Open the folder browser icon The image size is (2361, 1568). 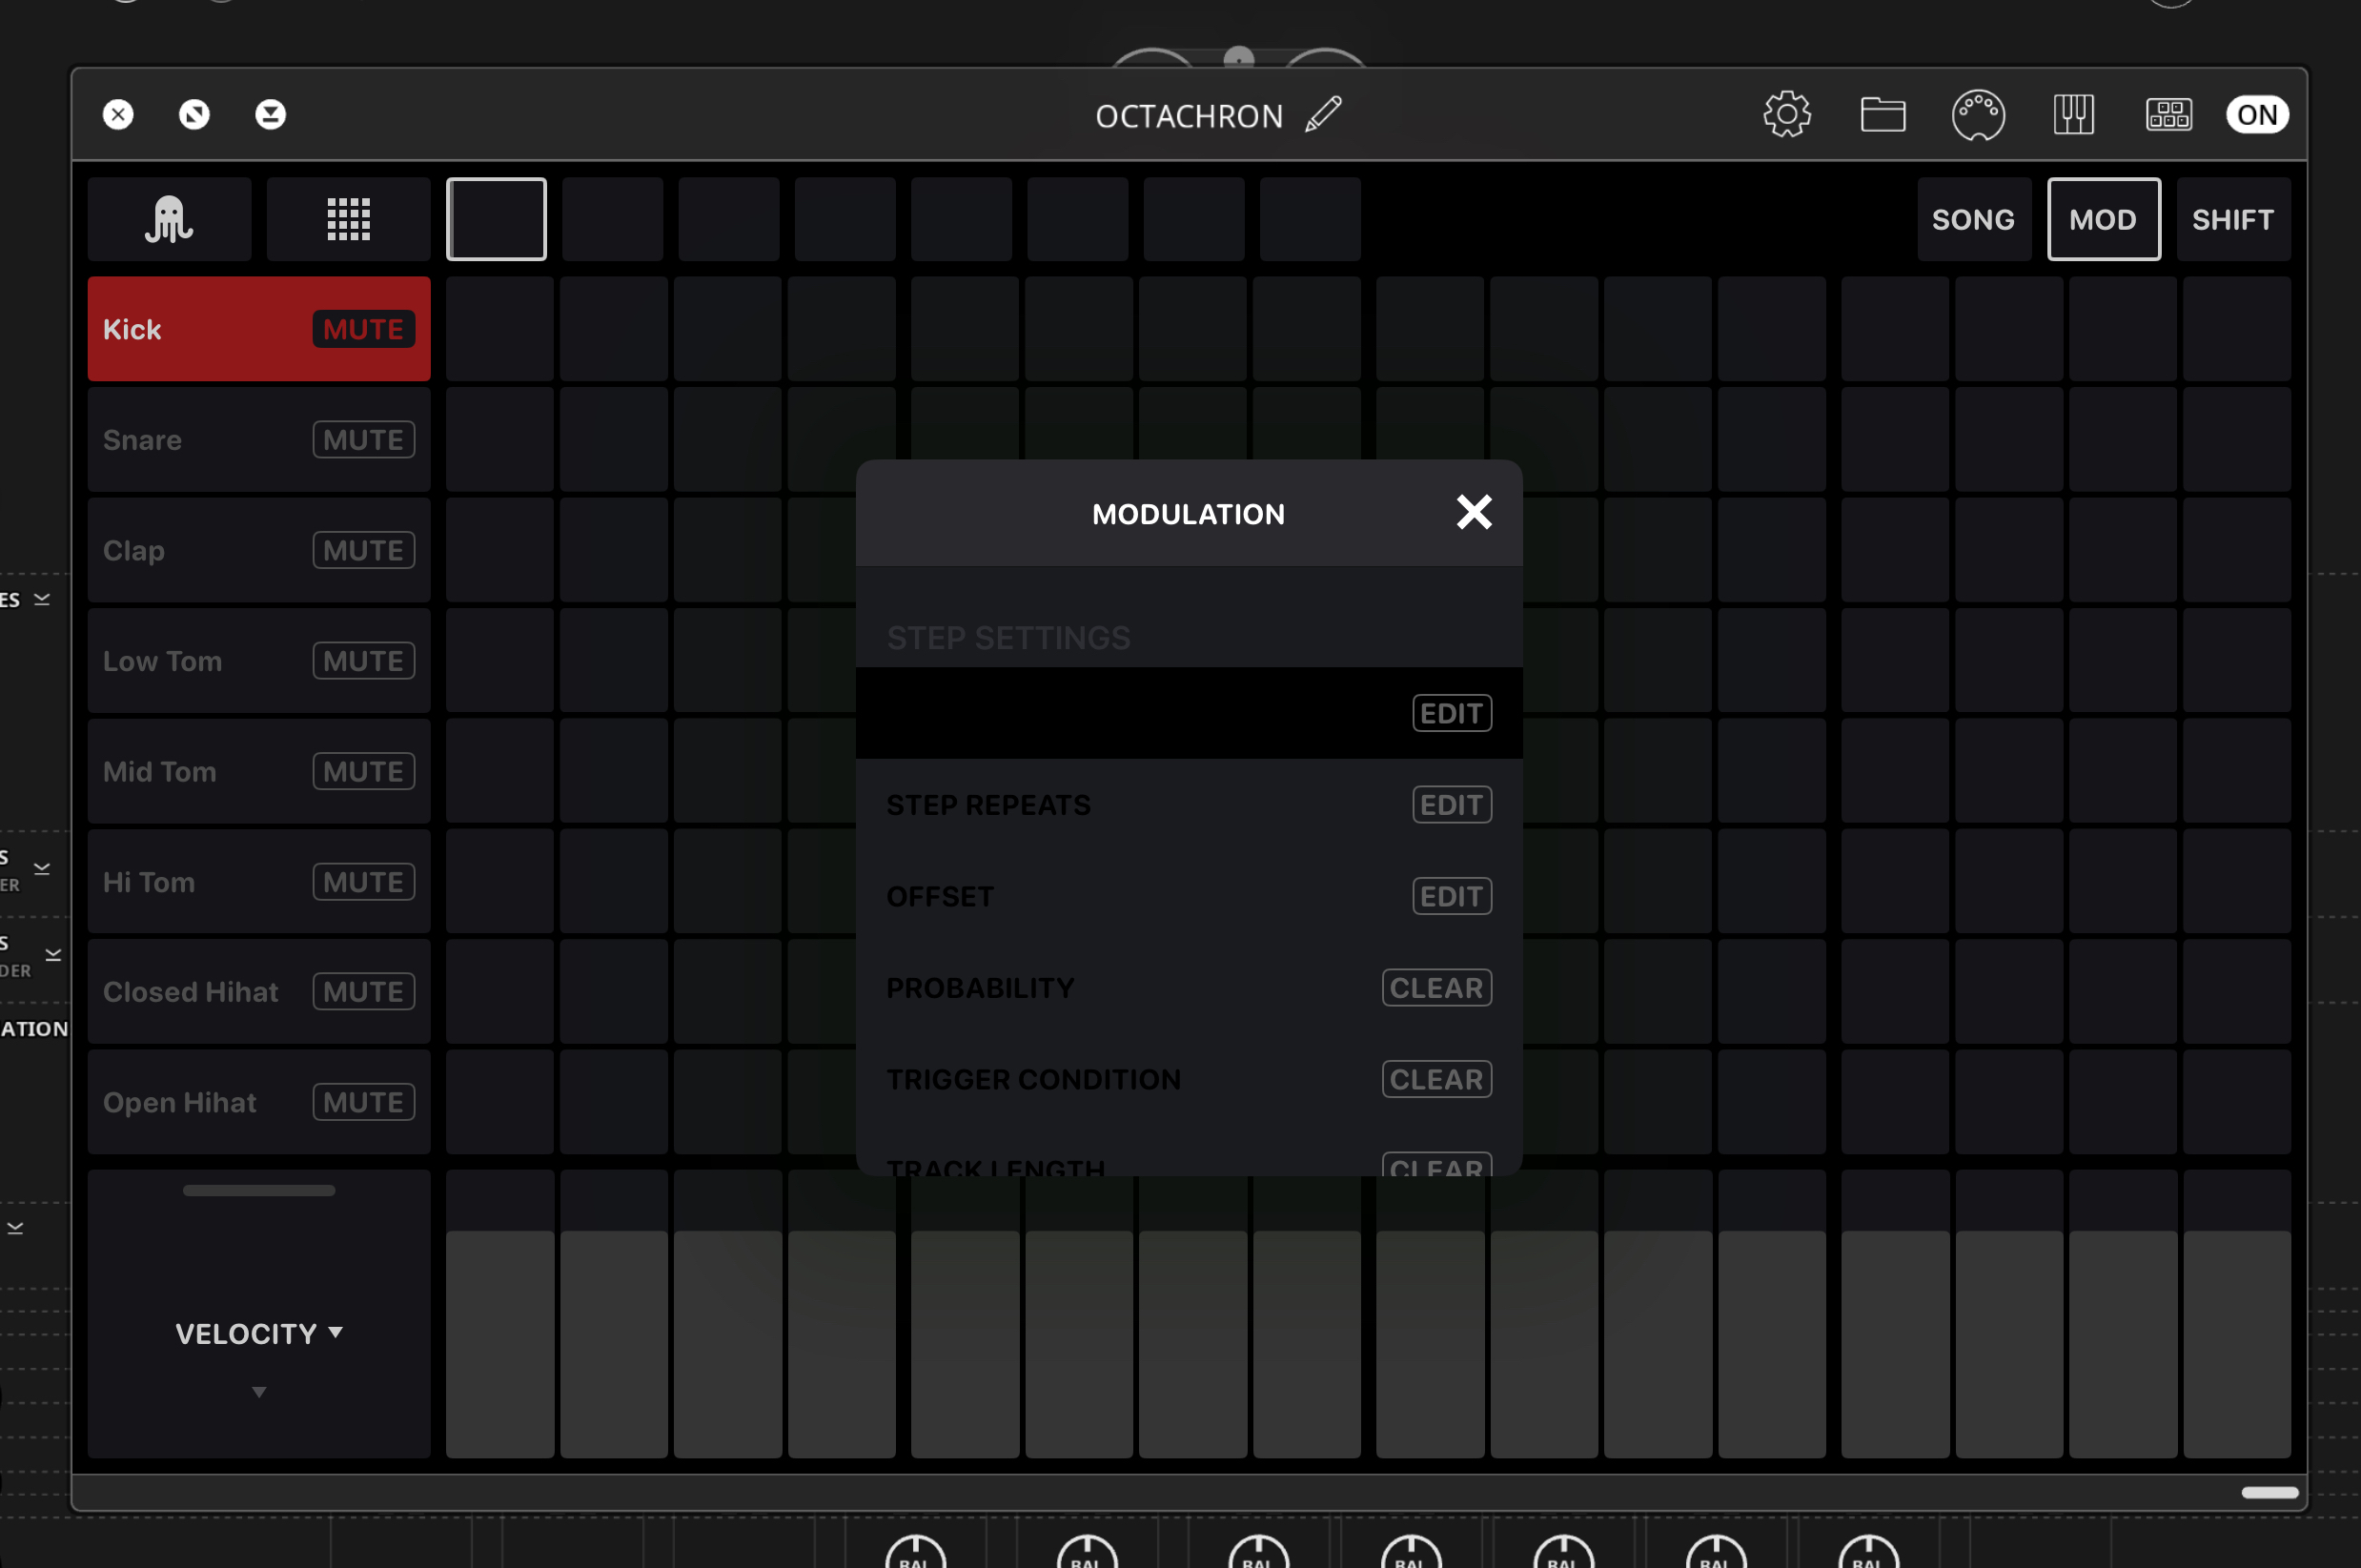click(x=1882, y=115)
